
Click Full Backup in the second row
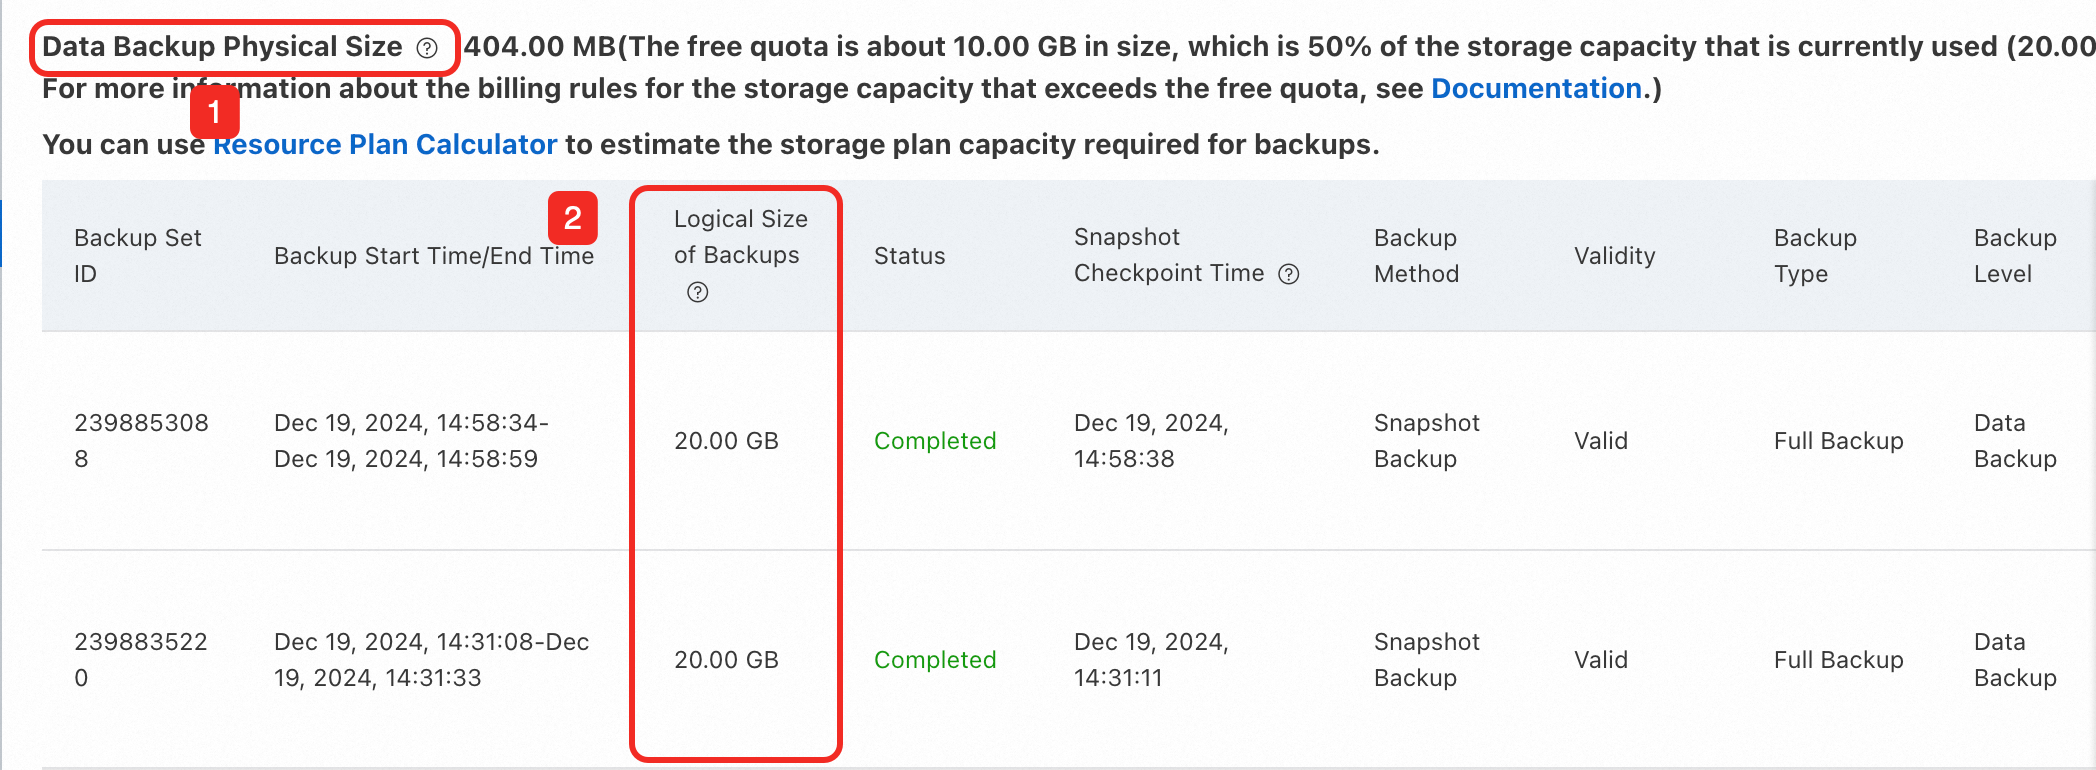coord(1838,660)
